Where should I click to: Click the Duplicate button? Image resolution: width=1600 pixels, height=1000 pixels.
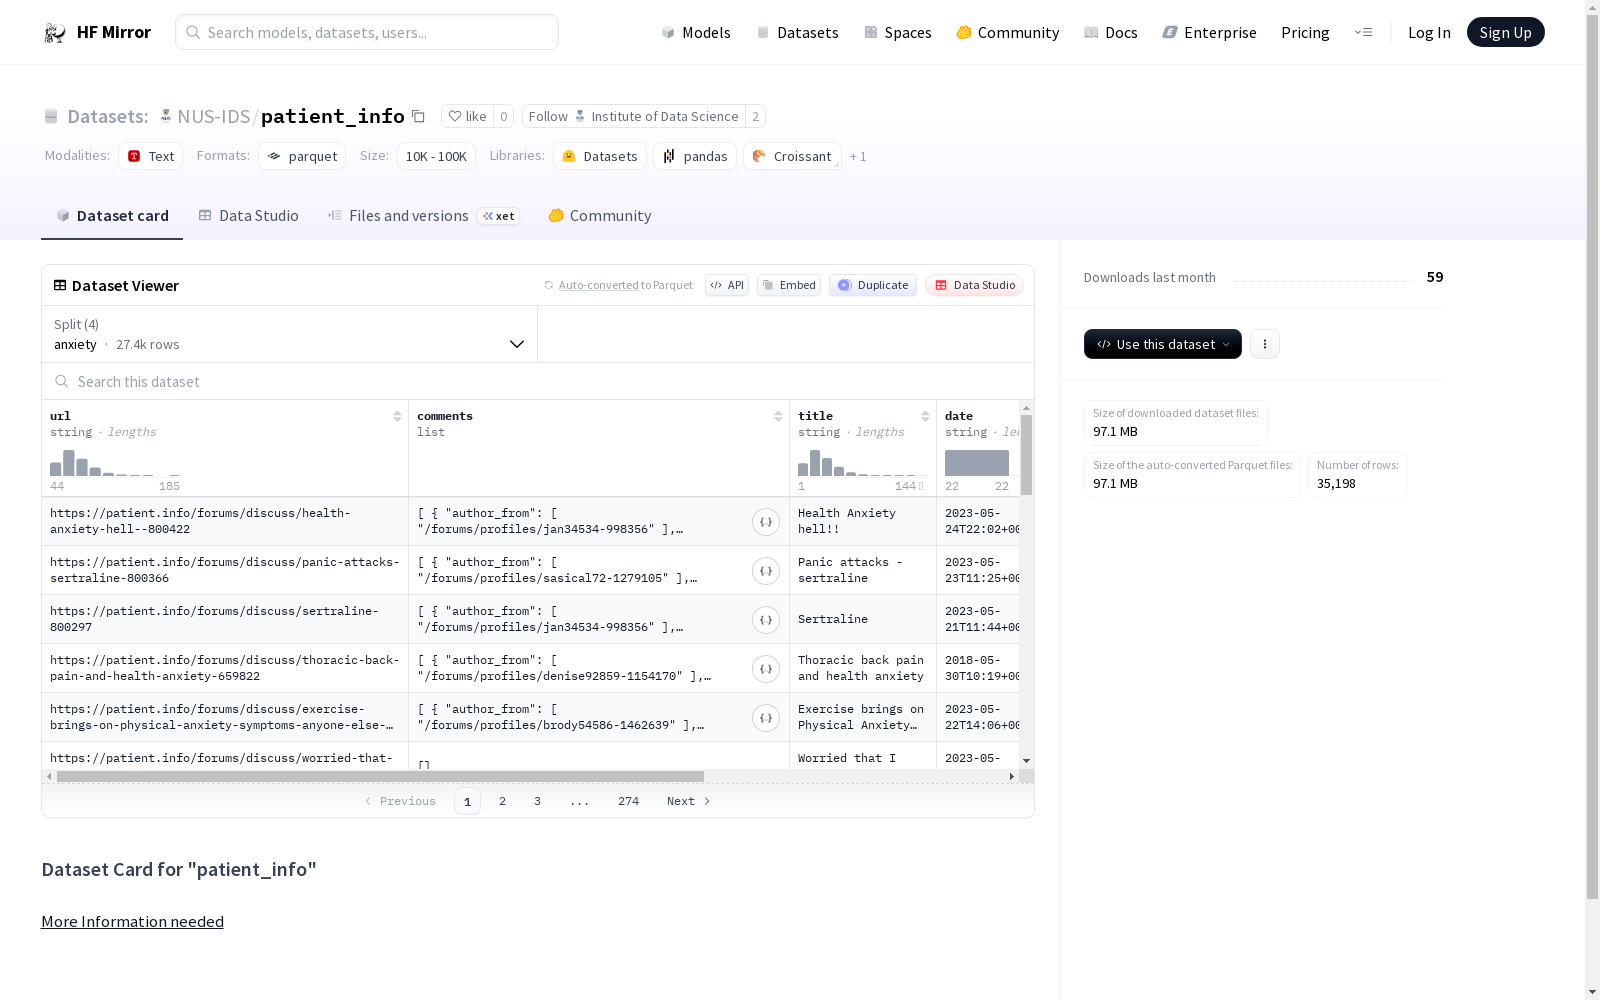tap(873, 285)
